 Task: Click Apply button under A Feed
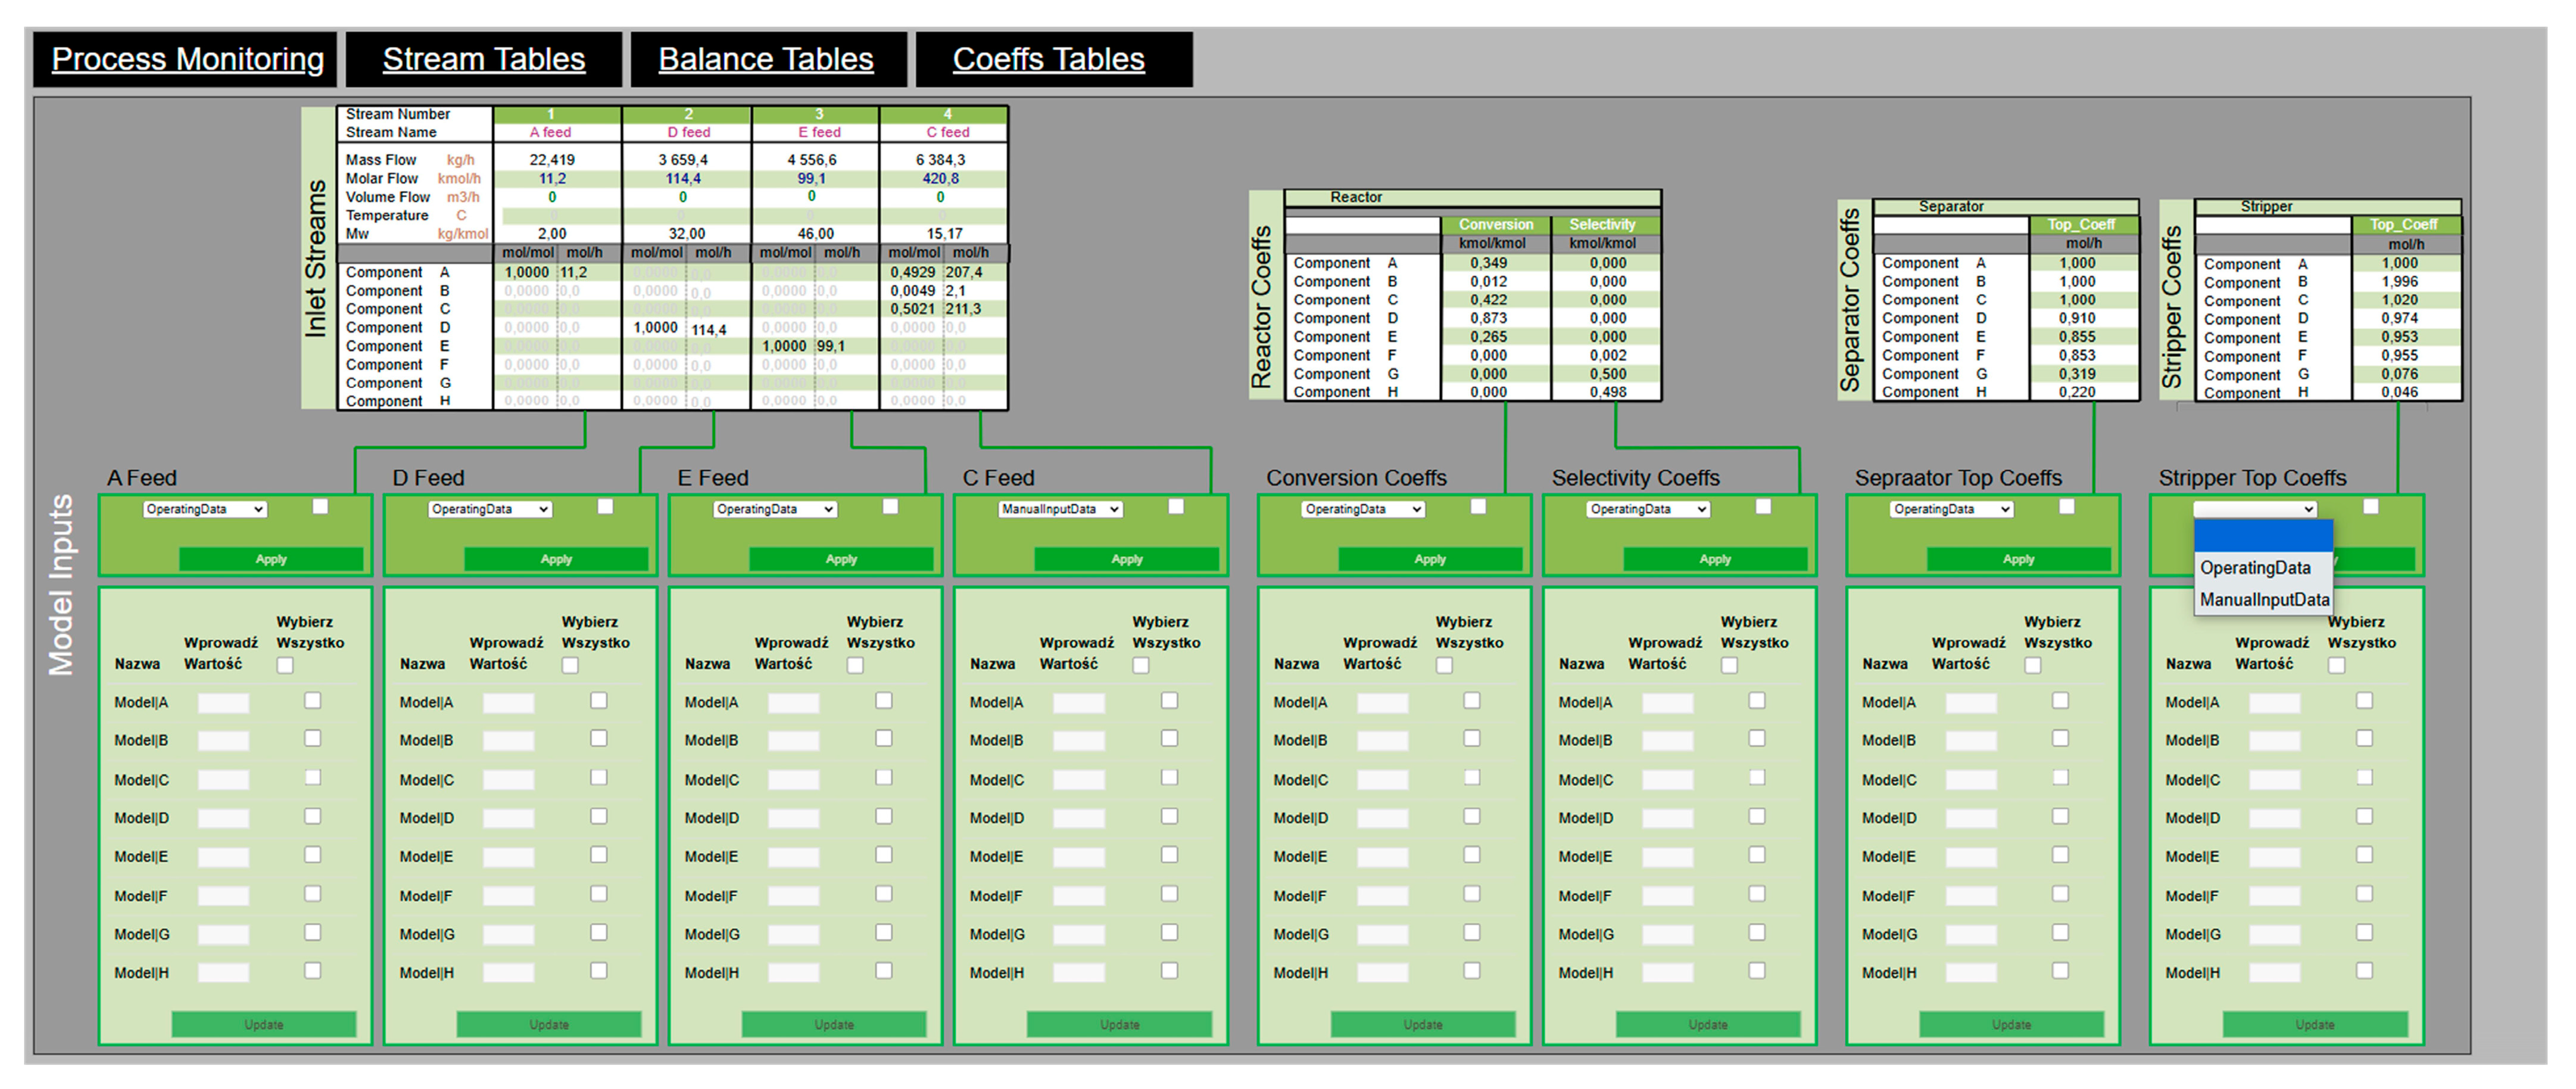click(271, 559)
